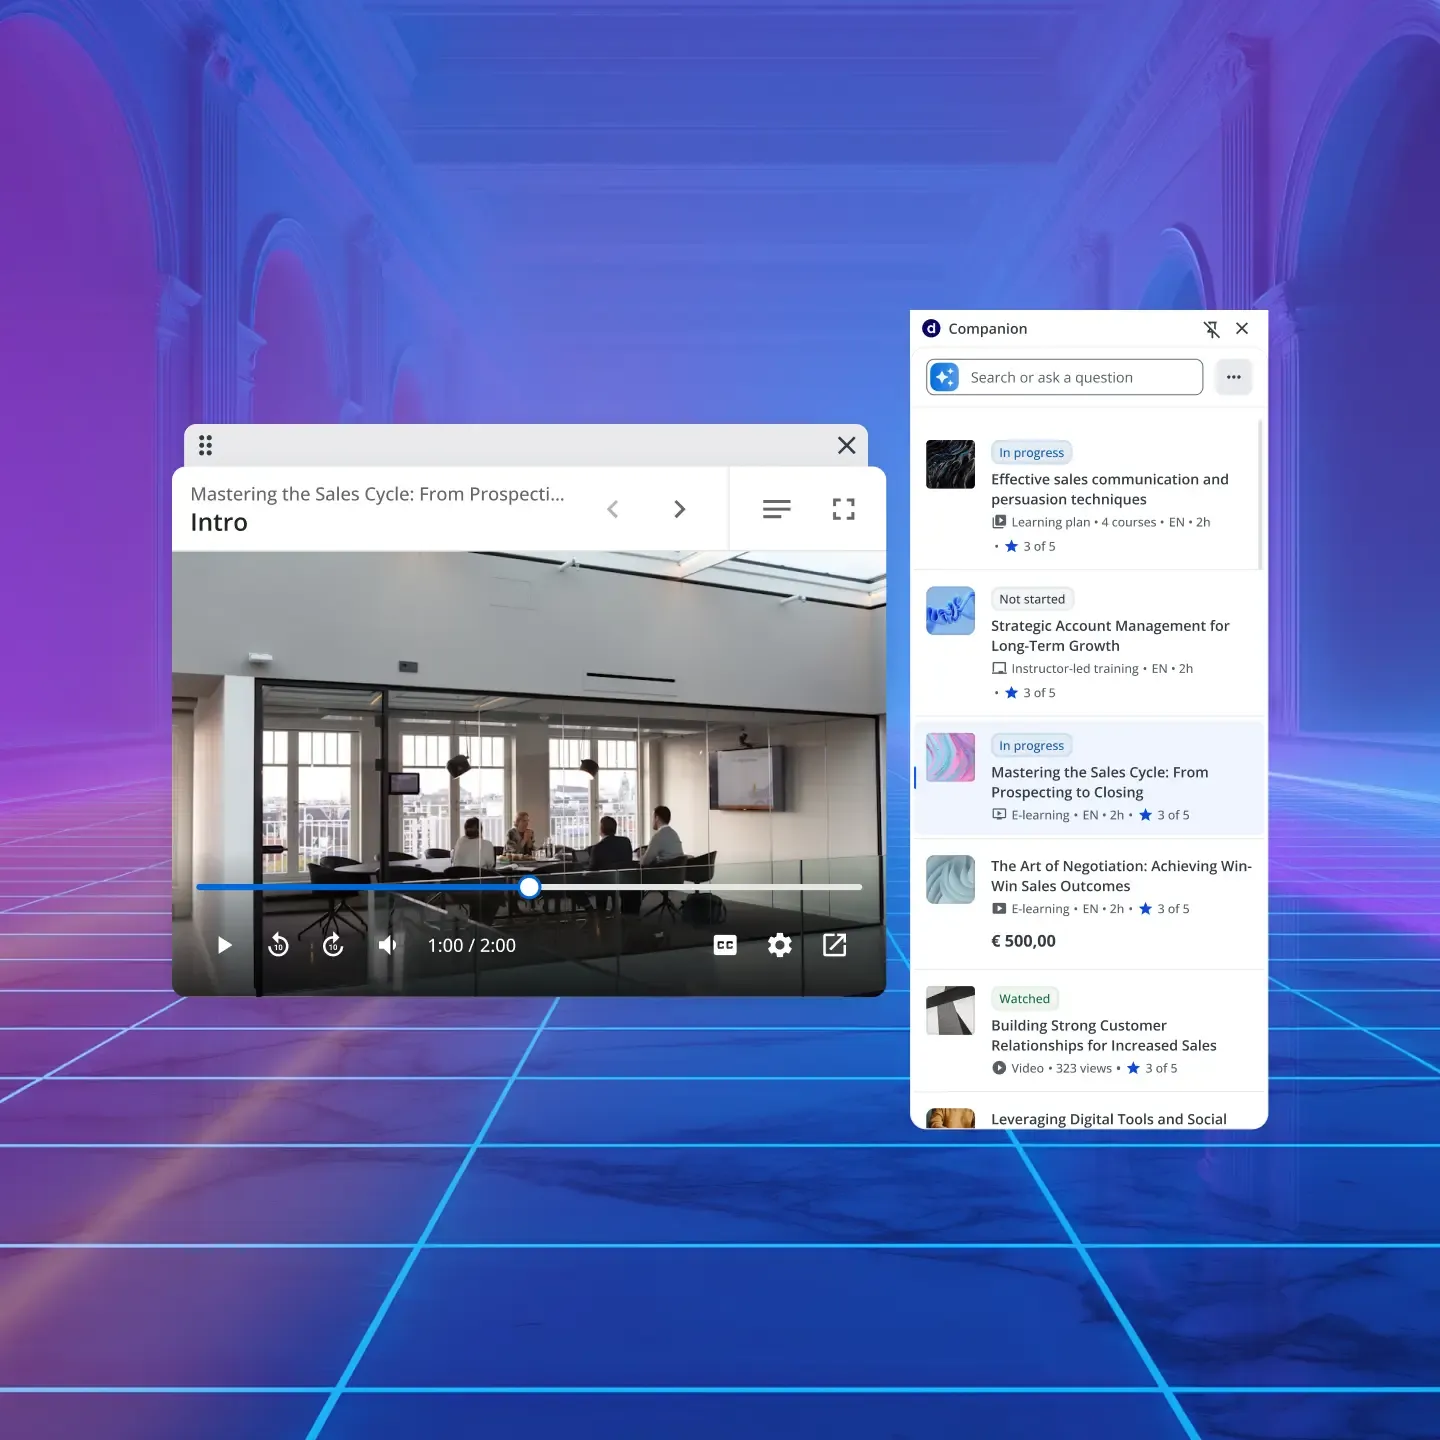
Task: Open video in external pop-out window
Action: 834,945
